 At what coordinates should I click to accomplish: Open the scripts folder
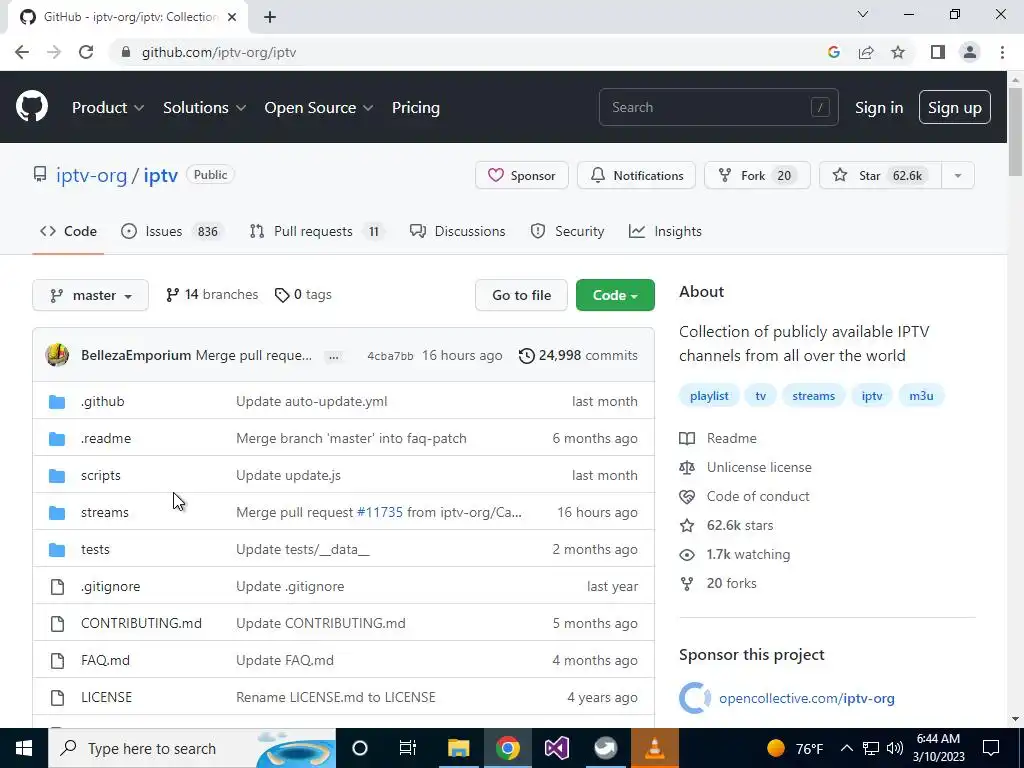tap(101, 475)
